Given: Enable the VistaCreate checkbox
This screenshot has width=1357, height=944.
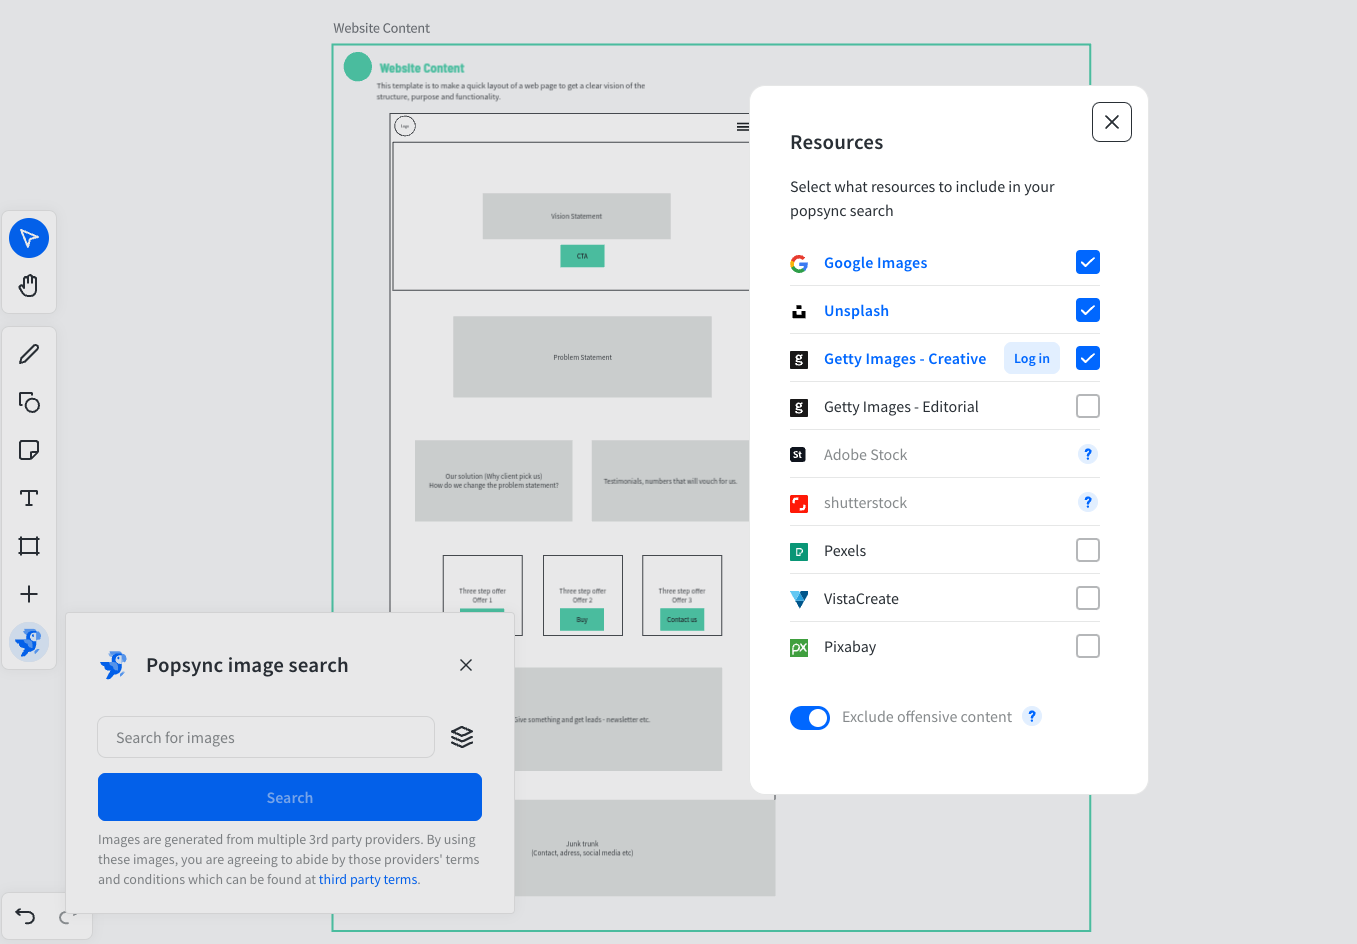Looking at the screenshot, I should 1088,598.
